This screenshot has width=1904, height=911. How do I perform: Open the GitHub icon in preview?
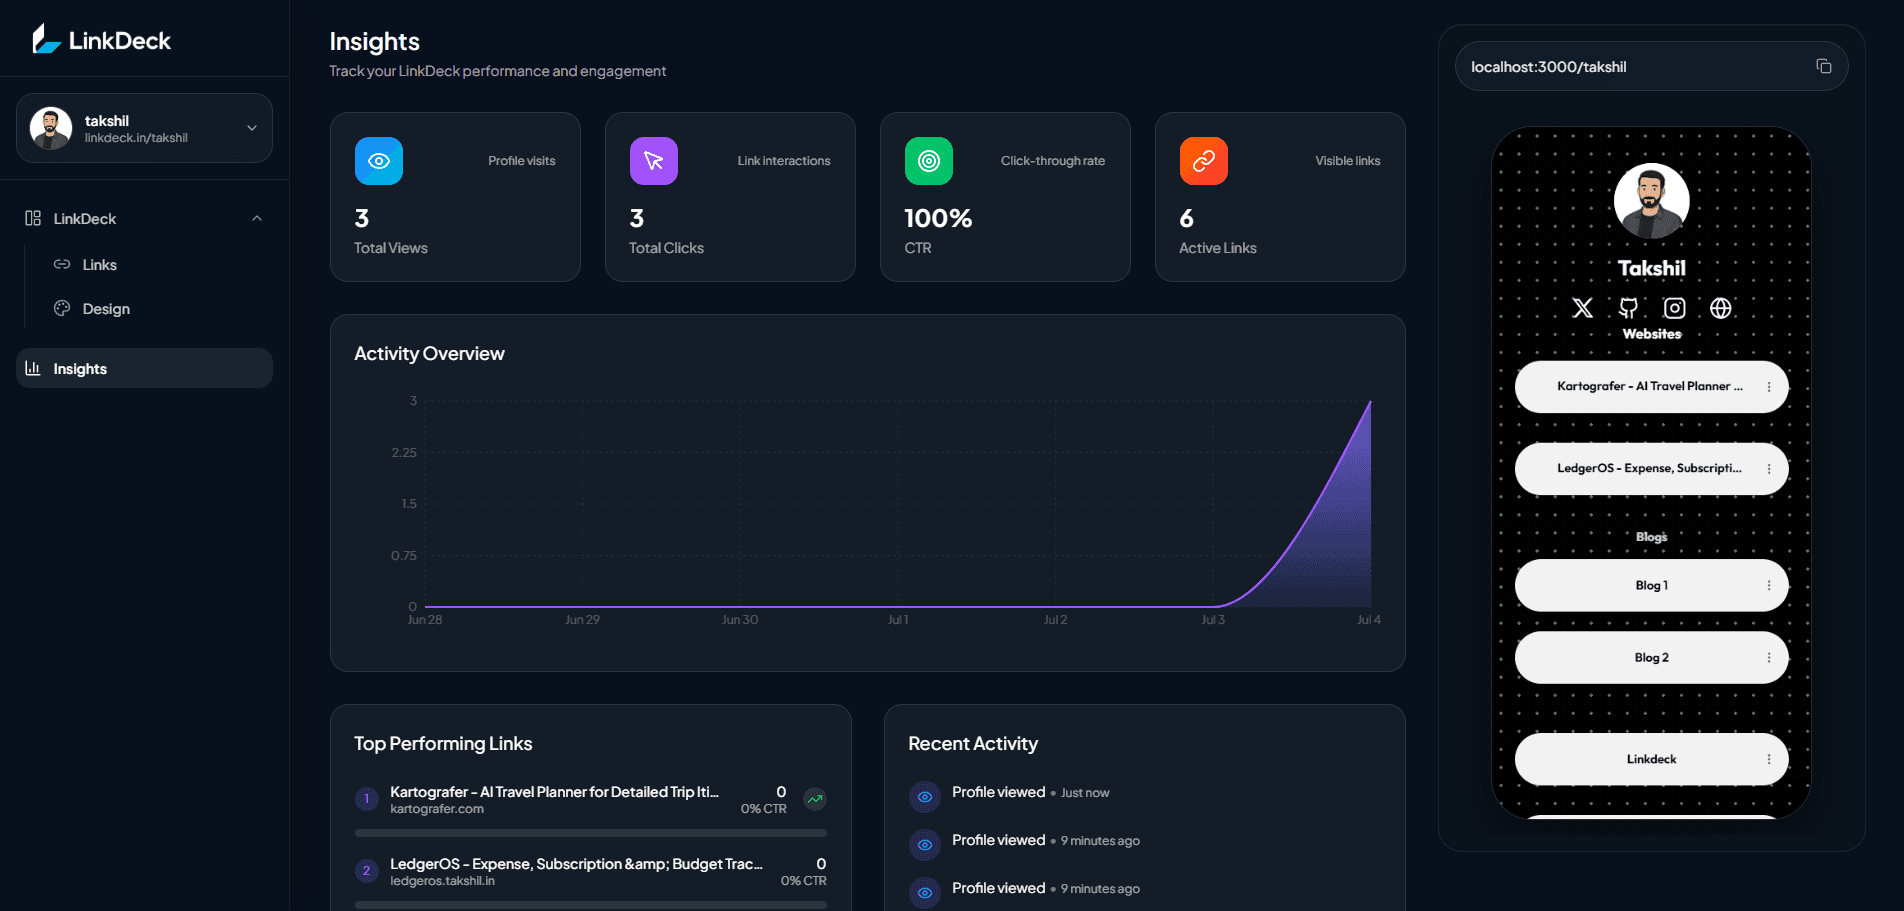click(1629, 308)
